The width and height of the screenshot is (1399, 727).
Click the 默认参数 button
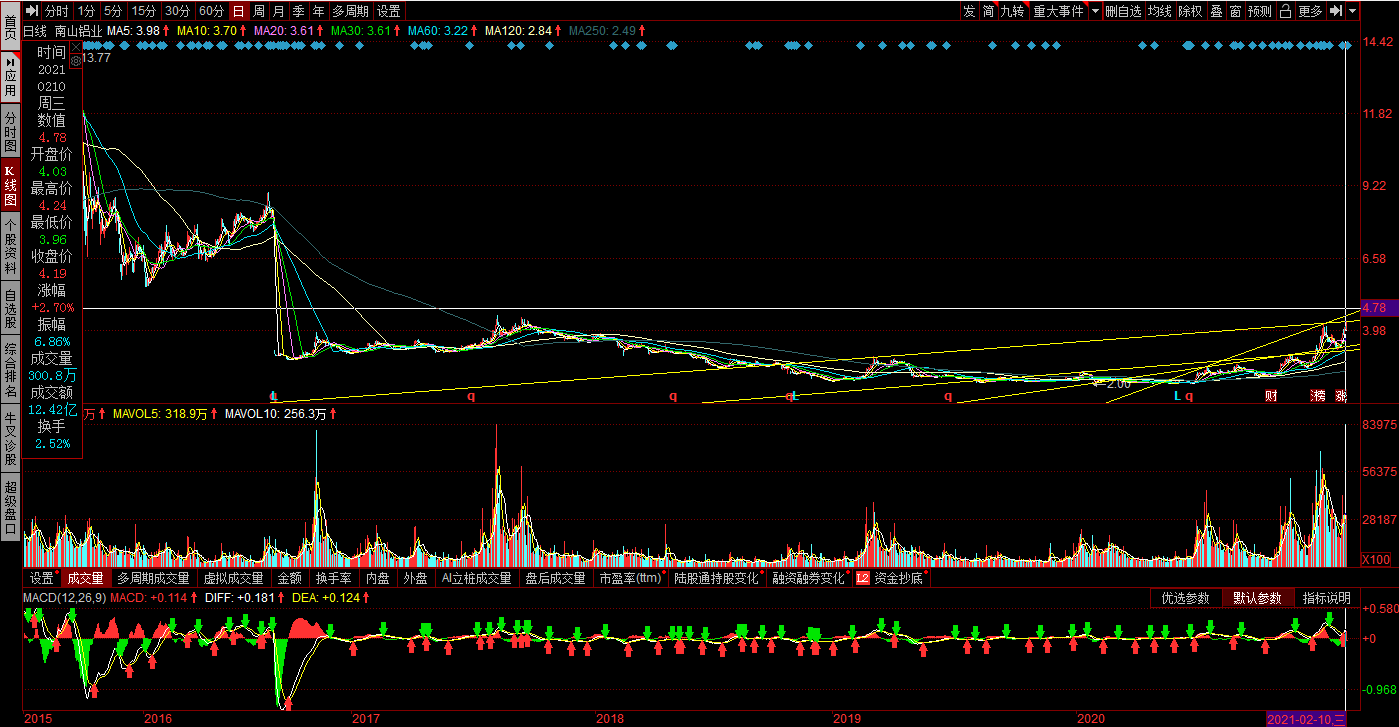coord(1257,598)
